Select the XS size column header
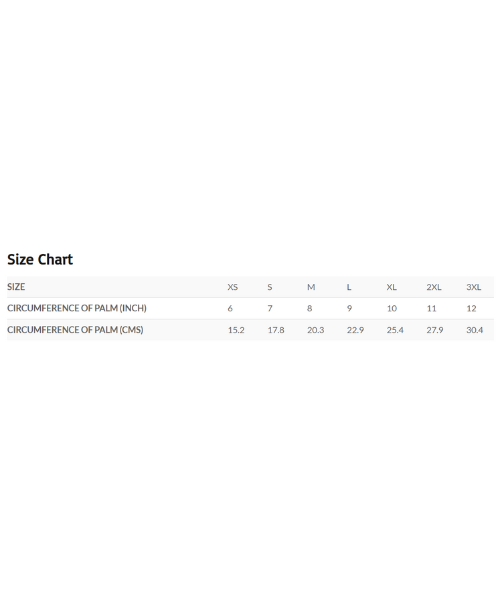This screenshot has width=500, height=600. pos(233,287)
